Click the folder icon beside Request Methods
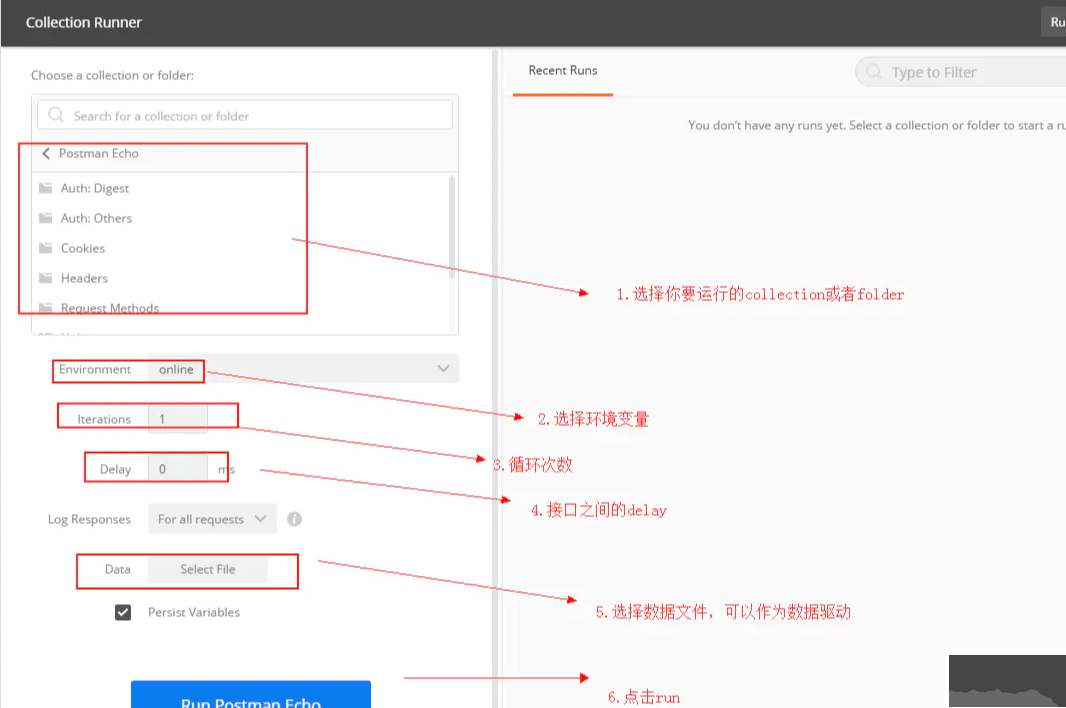 pyautogui.click(x=46, y=308)
